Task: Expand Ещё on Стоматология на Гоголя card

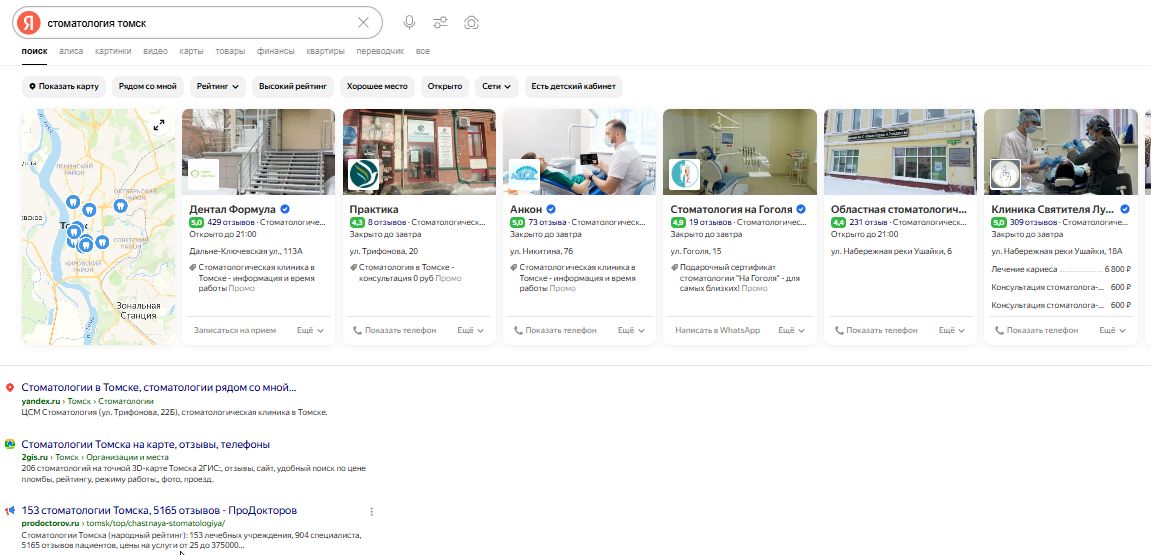Action: 791,330
